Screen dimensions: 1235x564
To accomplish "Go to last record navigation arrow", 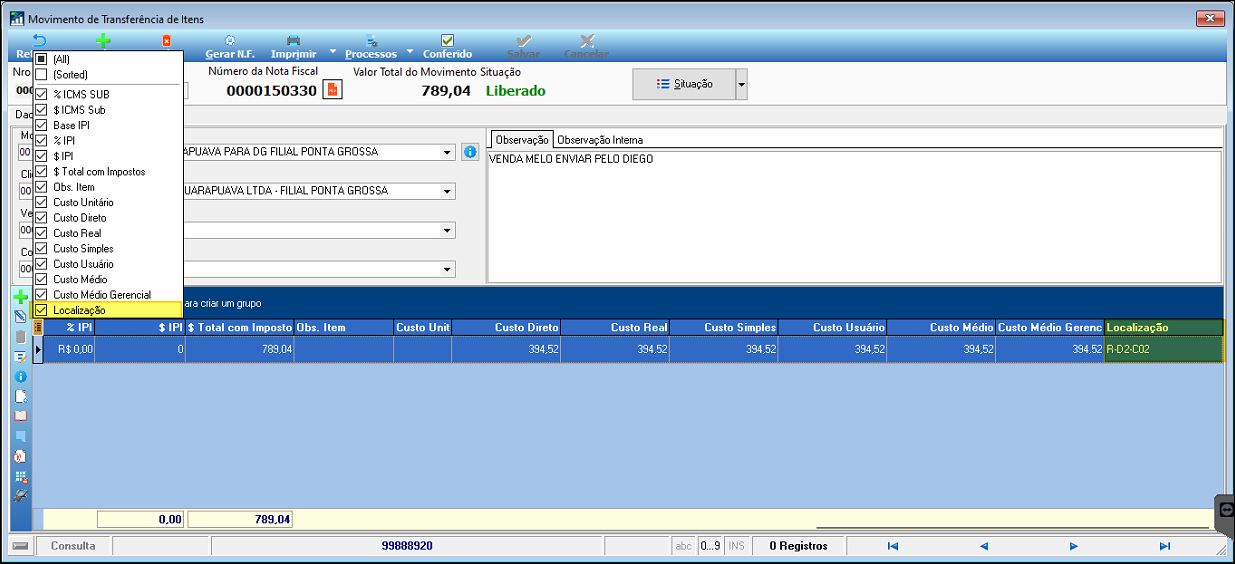I will click(x=1164, y=546).
